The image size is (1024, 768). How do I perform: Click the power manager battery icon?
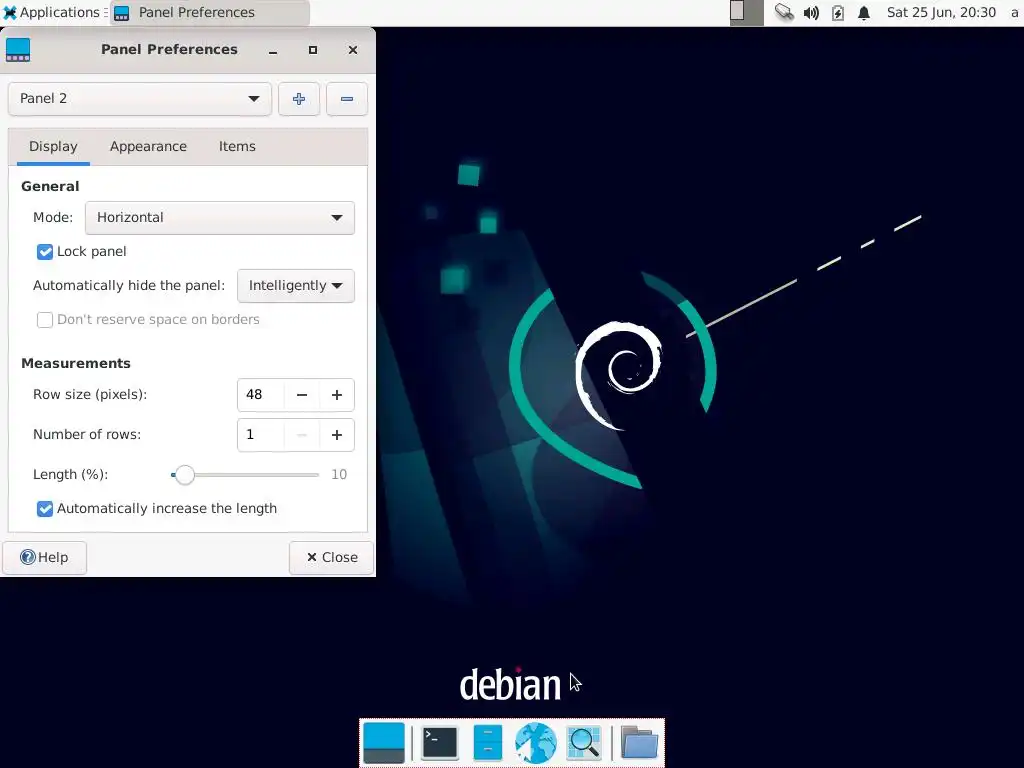[x=838, y=12]
